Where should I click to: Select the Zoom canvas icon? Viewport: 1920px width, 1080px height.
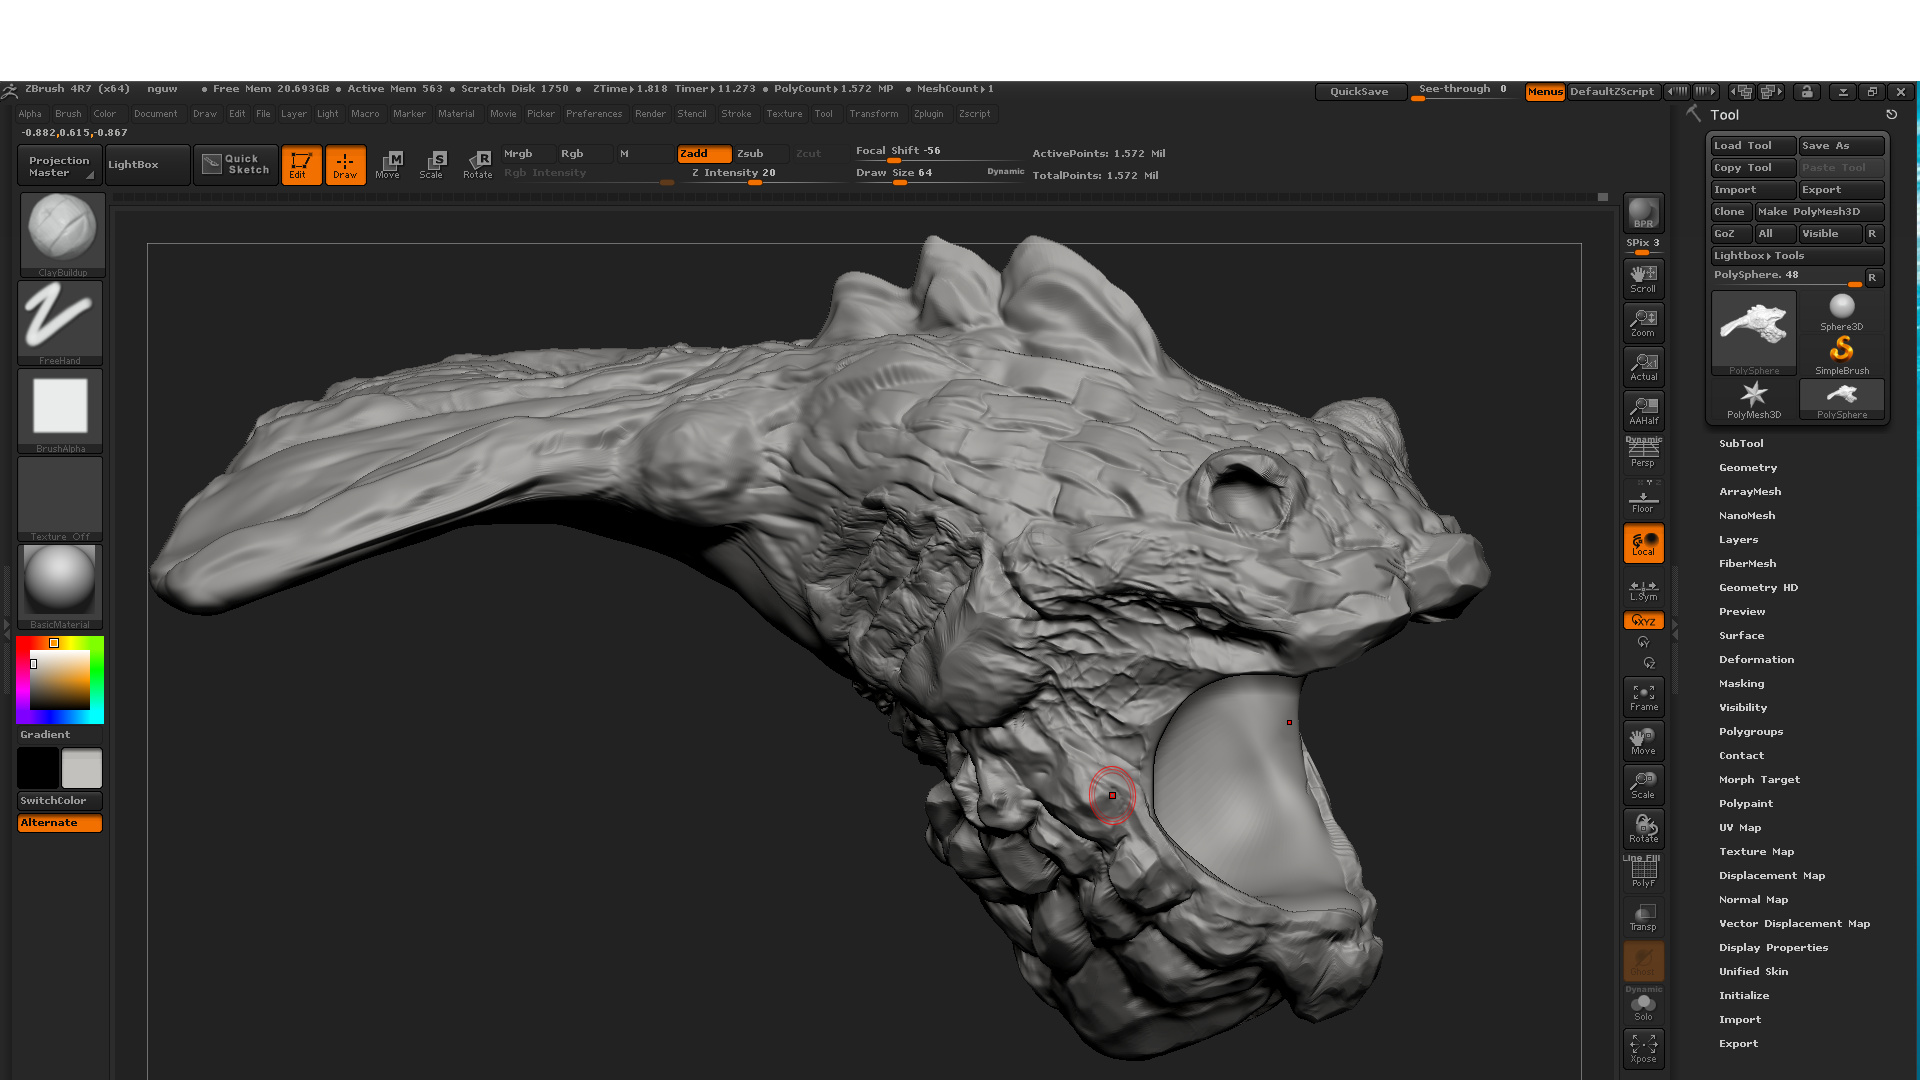coord(1643,322)
